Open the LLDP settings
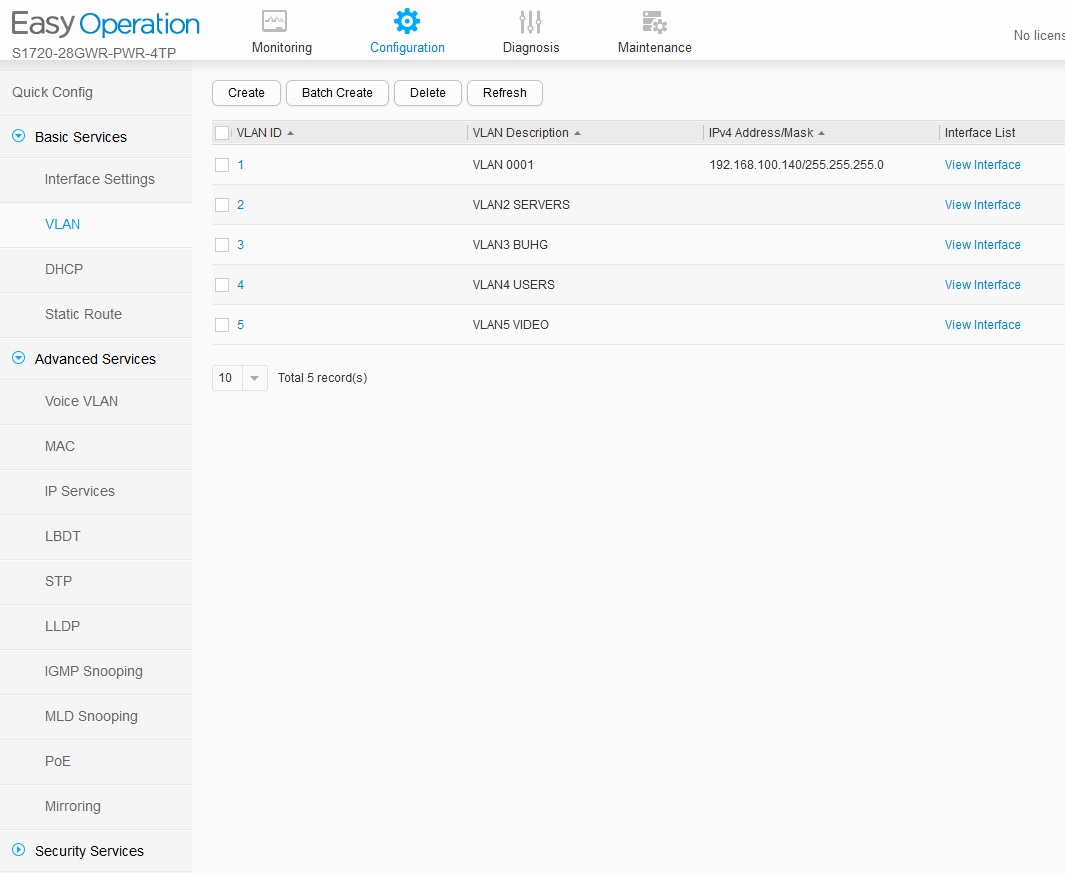Image resolution: width=1065 pixels, height=873 pixels. coord(62,626)
